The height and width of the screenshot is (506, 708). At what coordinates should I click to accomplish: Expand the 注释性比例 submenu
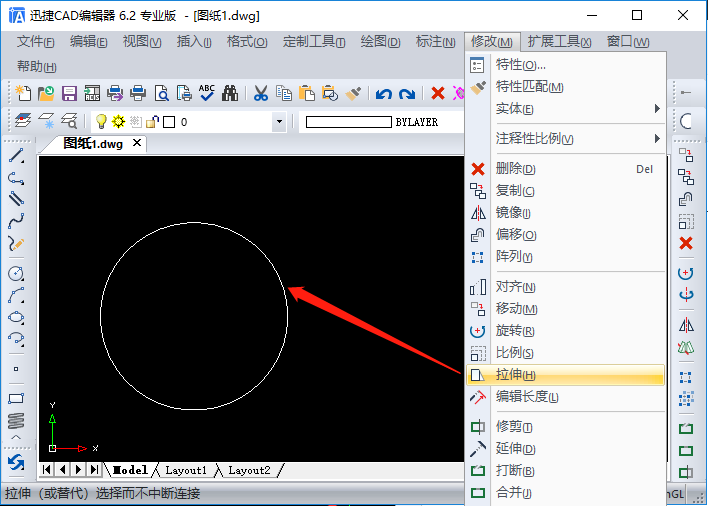point(580,139)
